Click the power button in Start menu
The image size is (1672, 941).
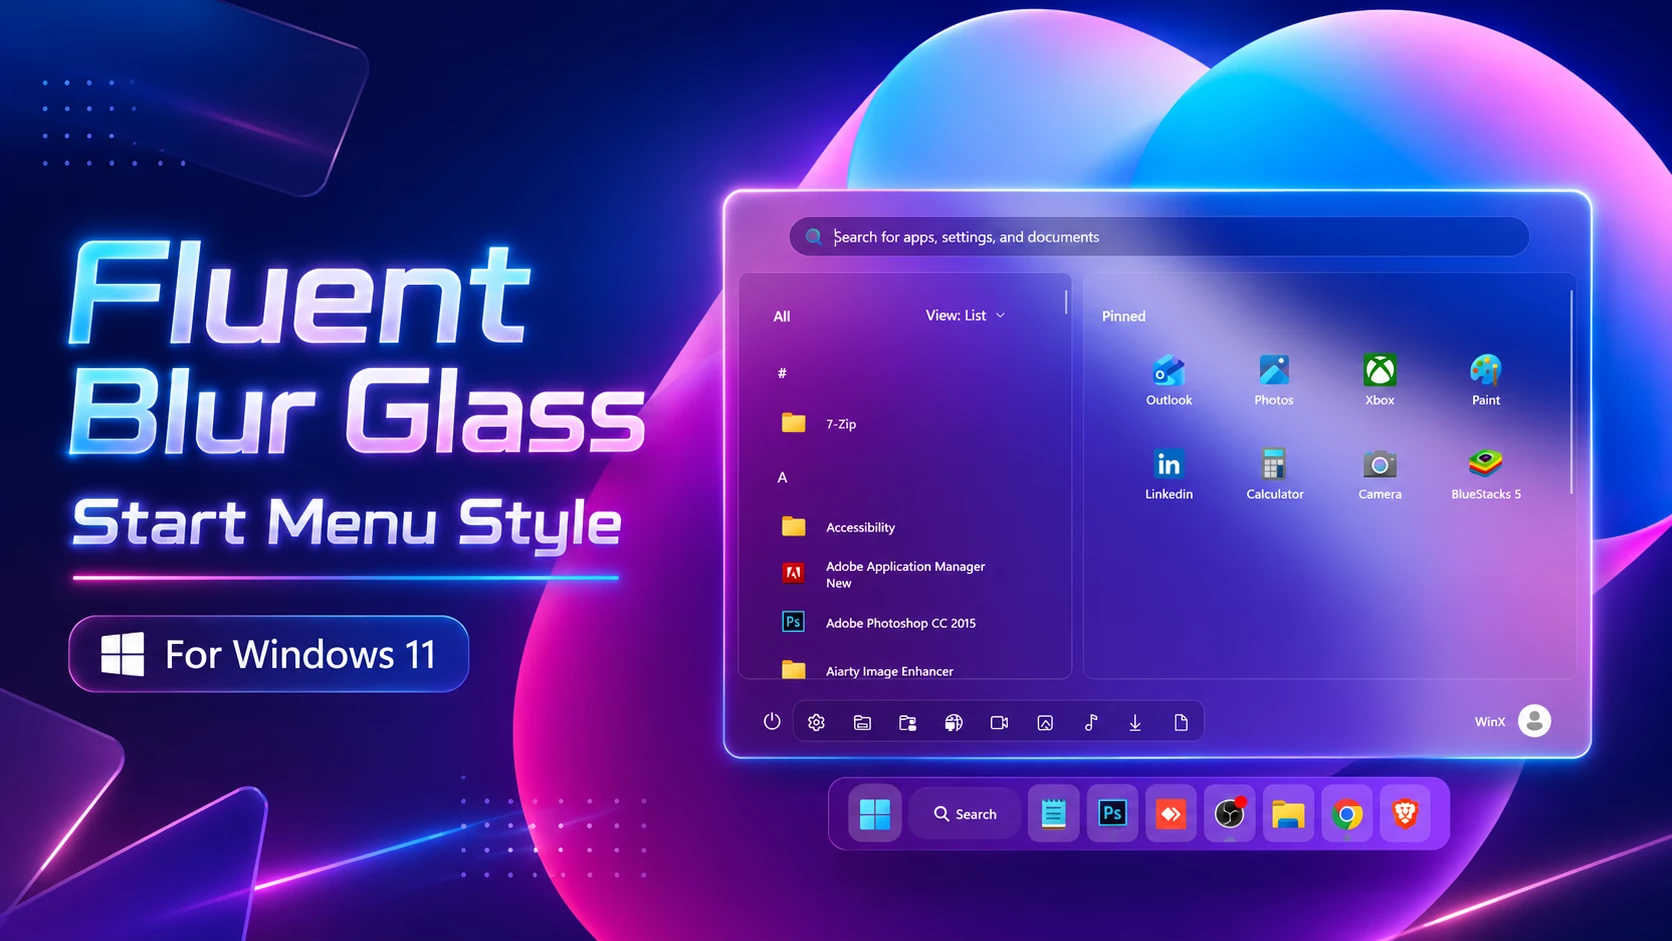(x=772, y=721)
